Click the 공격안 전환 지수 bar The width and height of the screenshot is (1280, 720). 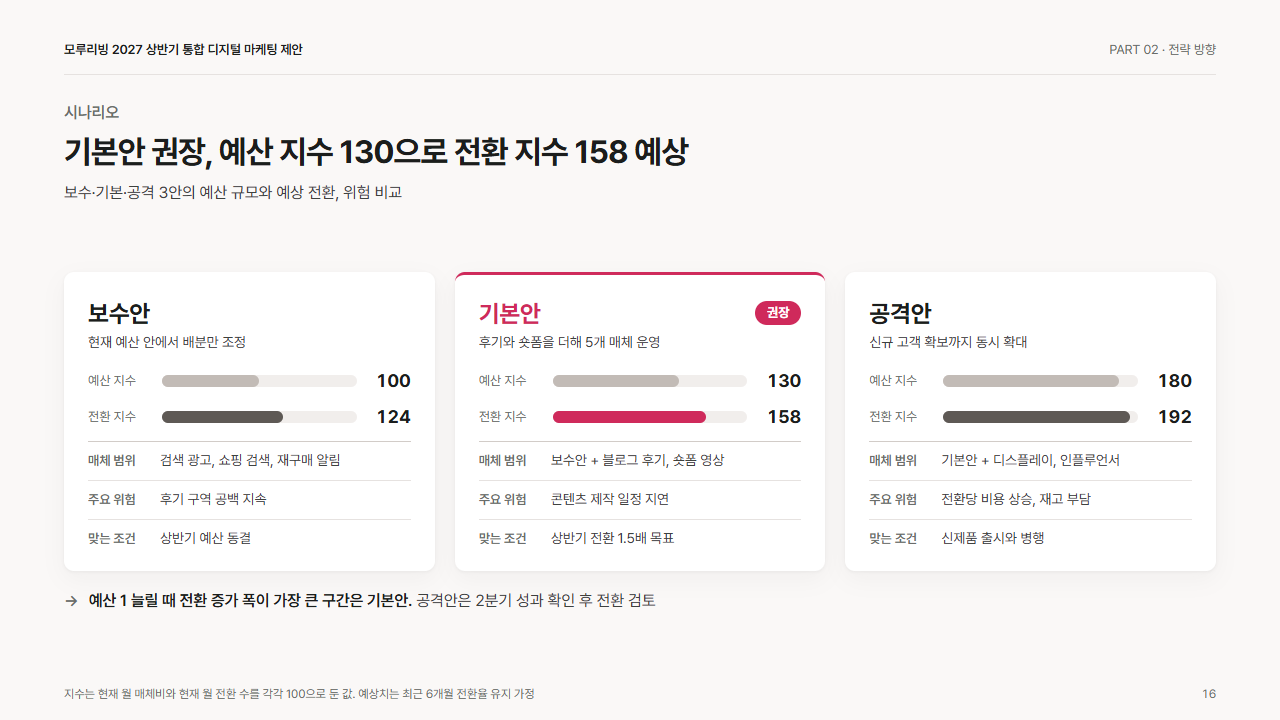(x=1040, y=417)
